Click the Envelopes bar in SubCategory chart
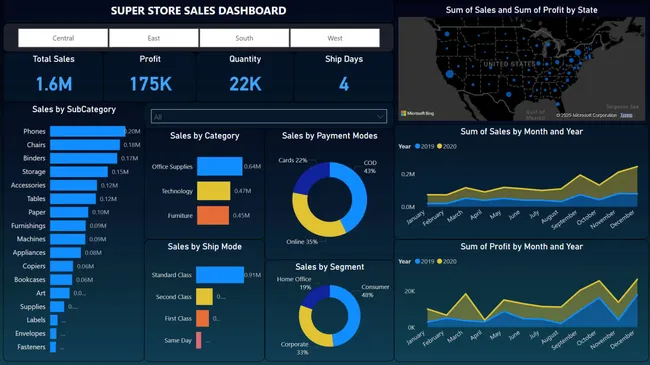Viewport: 650px width, 365px height. point(53,333)
